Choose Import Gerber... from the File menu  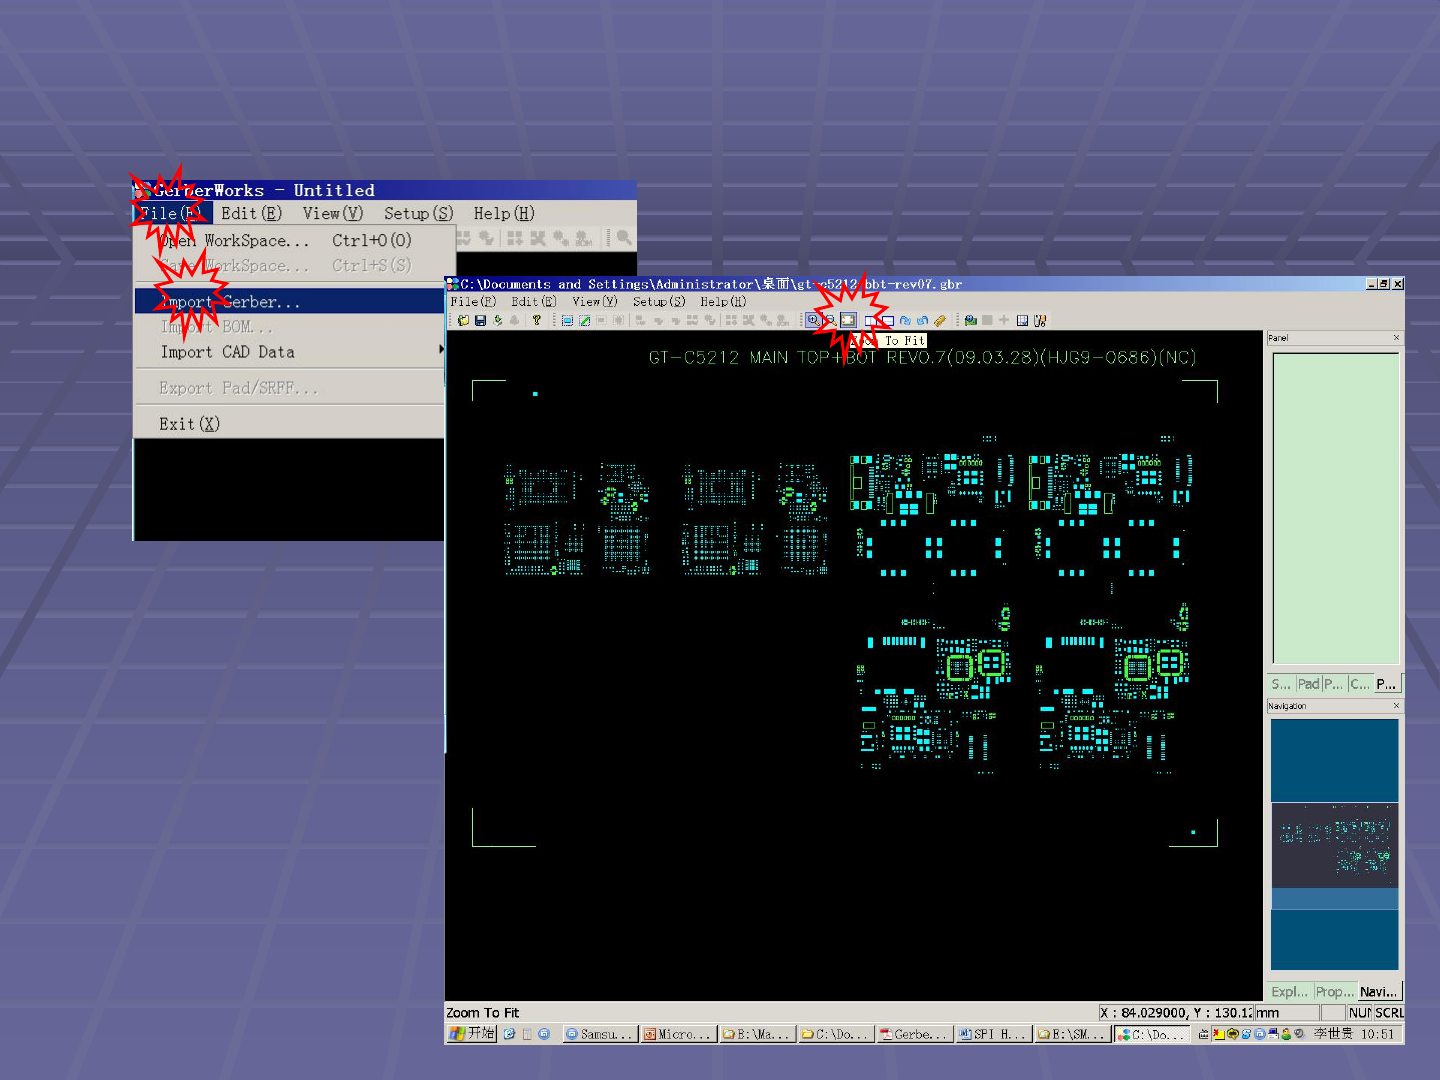click(289, 301)
